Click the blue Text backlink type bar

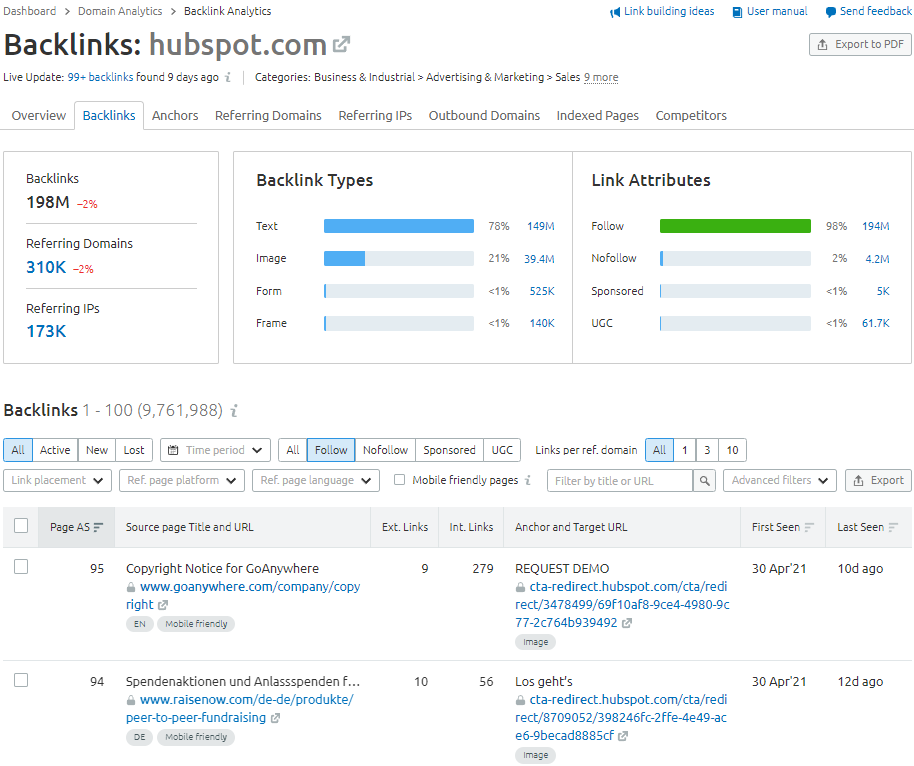(x=399, y=226)
